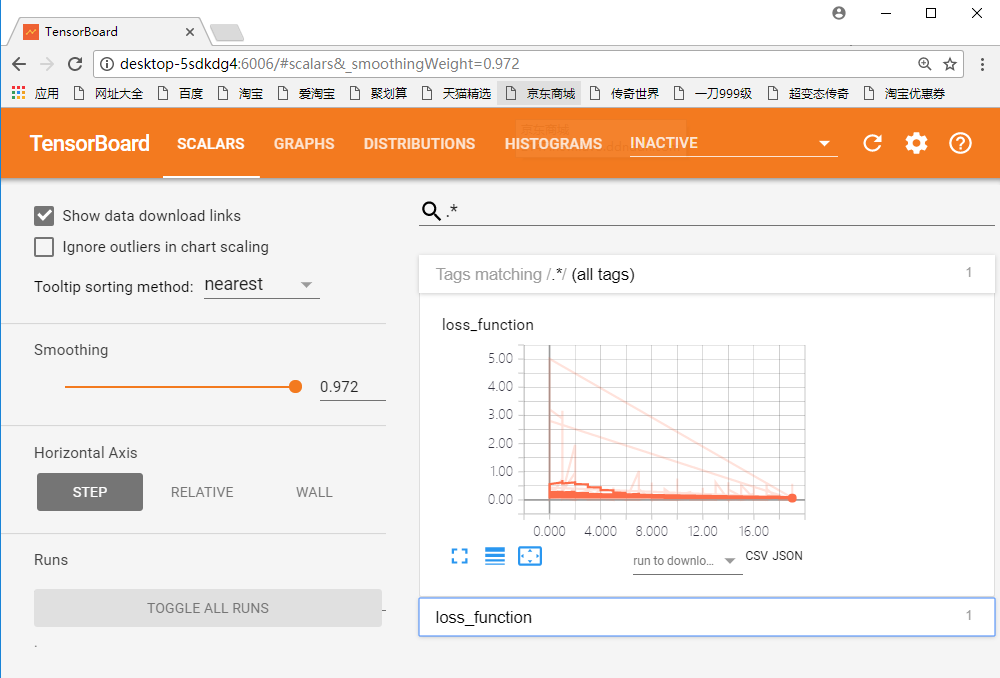The image size is (1000, 678).
Task: Open the 应用 apps shortcut
Action: pyautogui.click(x=35, y=94)
